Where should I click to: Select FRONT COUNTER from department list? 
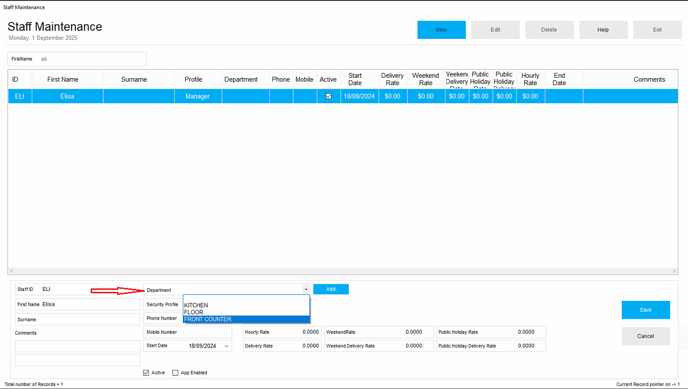[246, 319]
